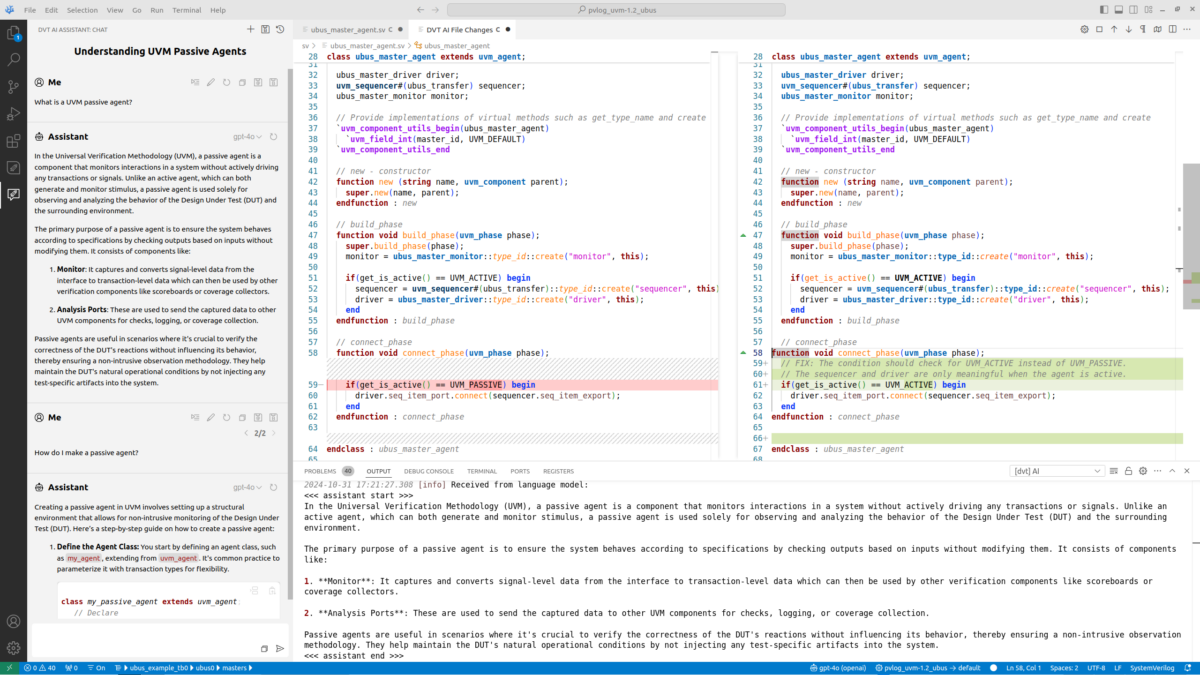Screen dimensions: 1200x675
Task: Split the editor using the split icon
Action: pyautogui.click(x=1172, y=29)
